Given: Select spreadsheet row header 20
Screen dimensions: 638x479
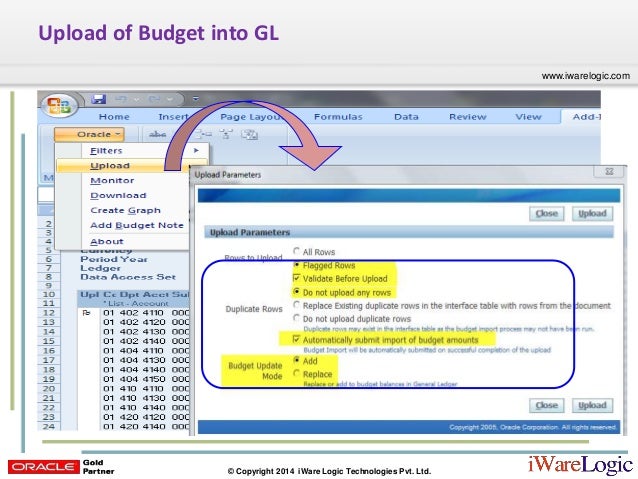Looking at the screenshot, I should pos(48,389).
